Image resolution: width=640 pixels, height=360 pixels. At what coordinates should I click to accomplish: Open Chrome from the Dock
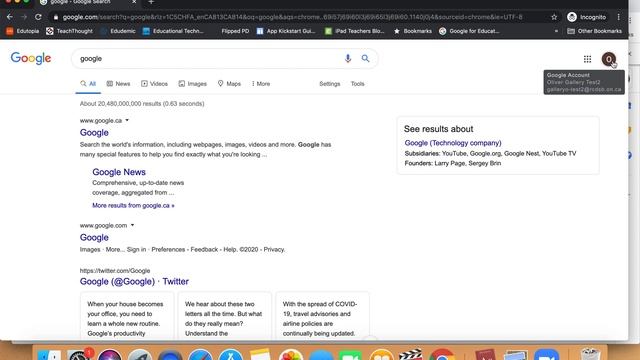pyautogui.click(x=442, y=355)
